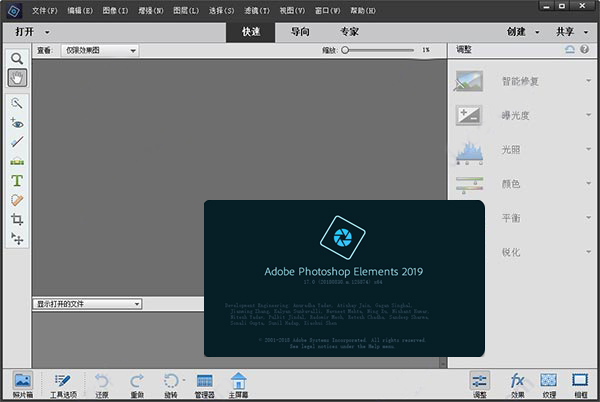Viewport: 600px width, 402px height.
Task: Toggle the 调整 adjustments panel button
Action: 479,384
